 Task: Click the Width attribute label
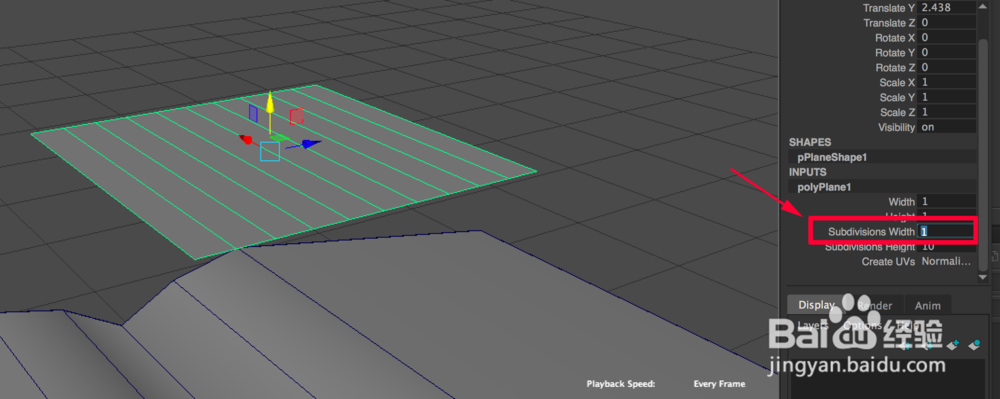coord(902,201)
